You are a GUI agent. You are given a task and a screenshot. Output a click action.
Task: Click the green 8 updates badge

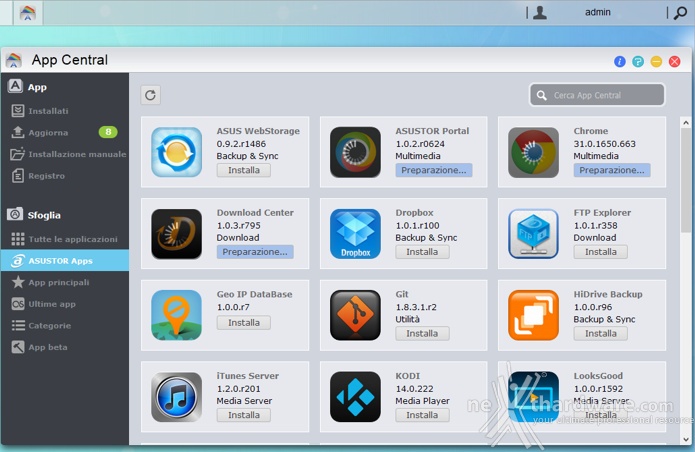pos(108,132)
